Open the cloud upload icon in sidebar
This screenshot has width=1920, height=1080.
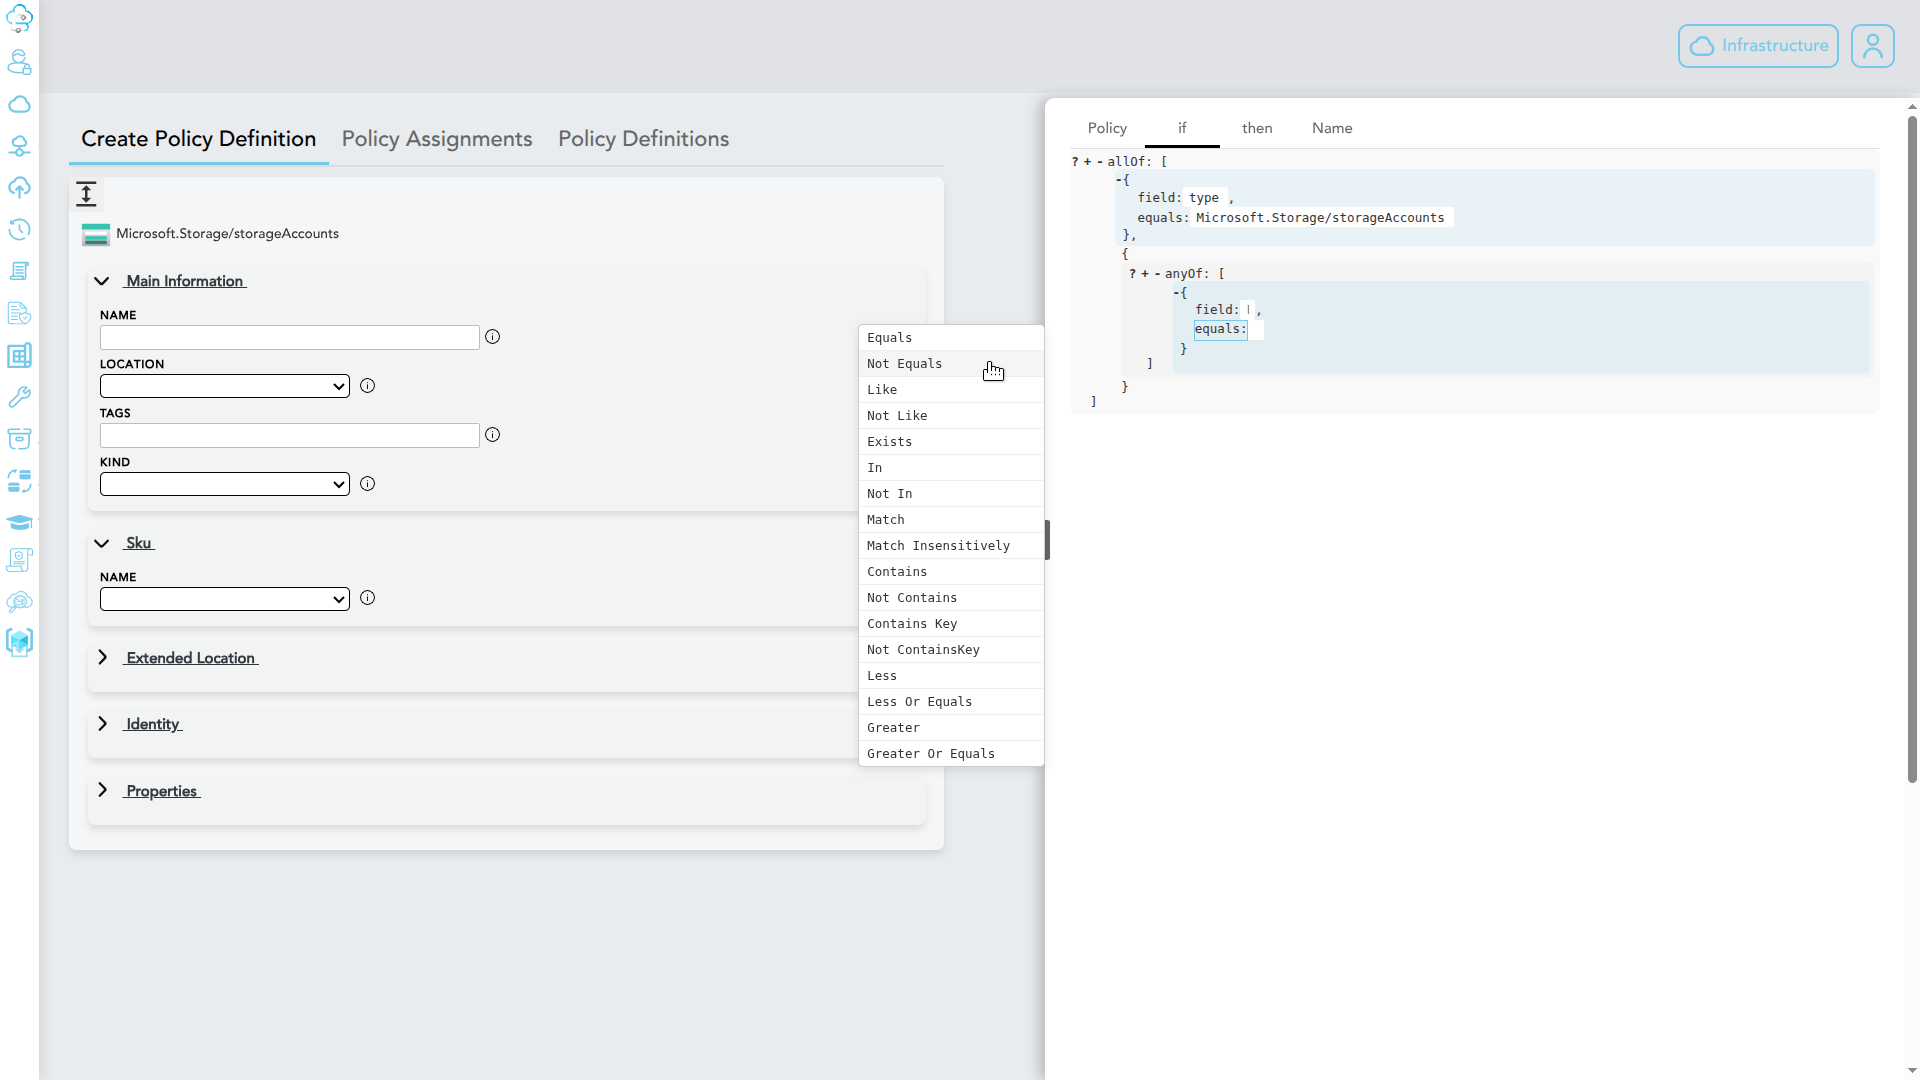coord(19,188)
